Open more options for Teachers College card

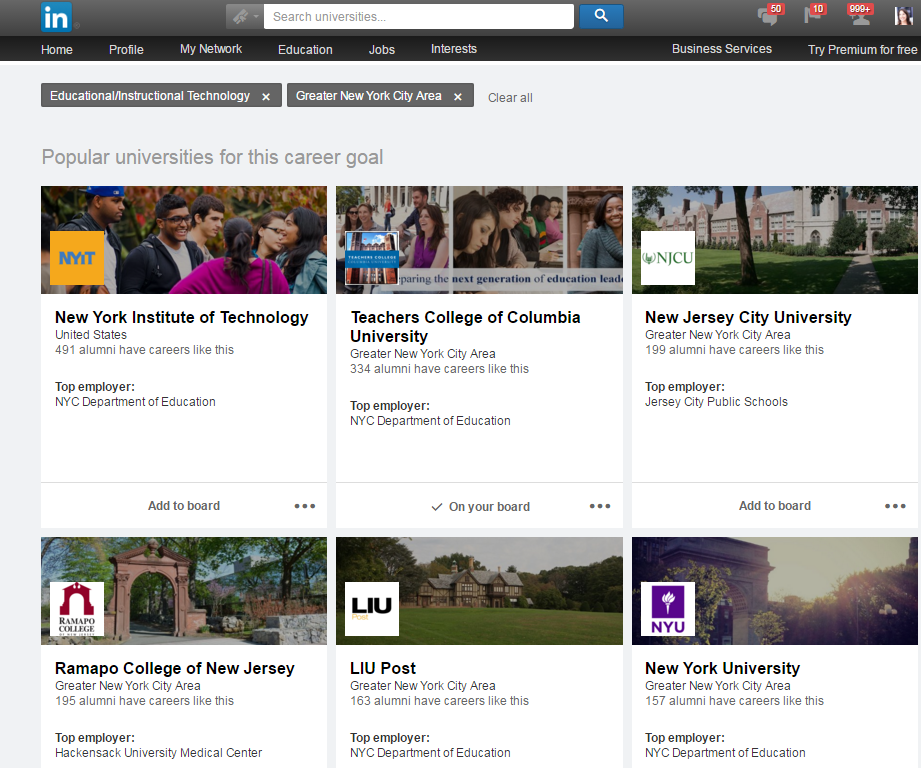pyautogui.click(x=600, y=506)
